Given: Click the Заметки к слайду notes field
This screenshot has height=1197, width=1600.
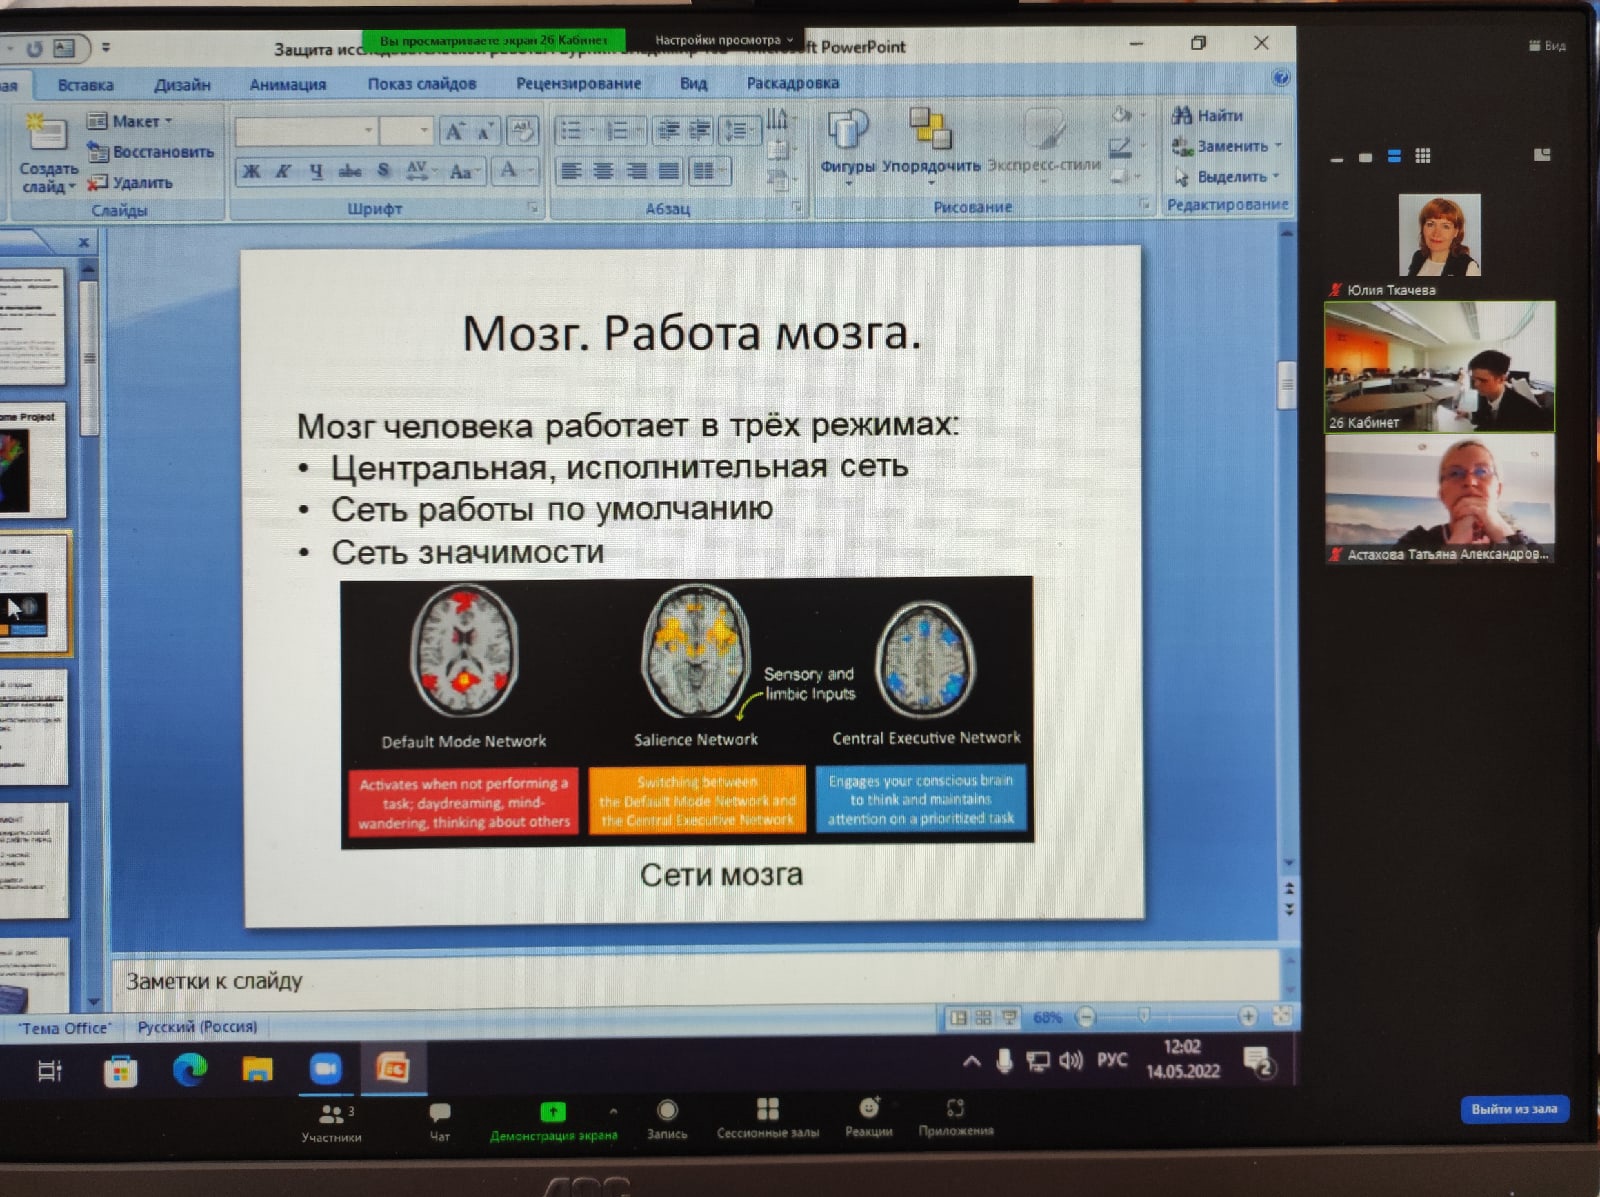Looking at the screenshot, I should 695,981.
